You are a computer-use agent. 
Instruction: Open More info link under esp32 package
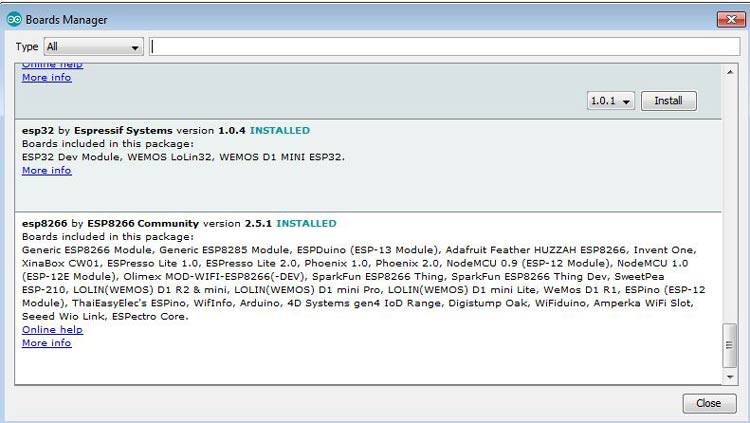(46, 170)
